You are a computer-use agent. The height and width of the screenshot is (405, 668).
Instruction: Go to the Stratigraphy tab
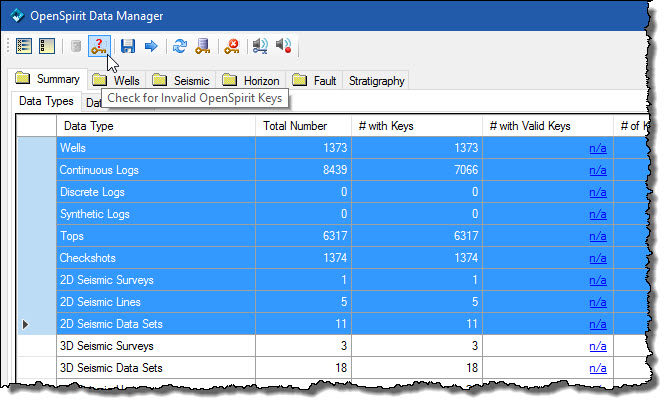(x=376, y=80)
